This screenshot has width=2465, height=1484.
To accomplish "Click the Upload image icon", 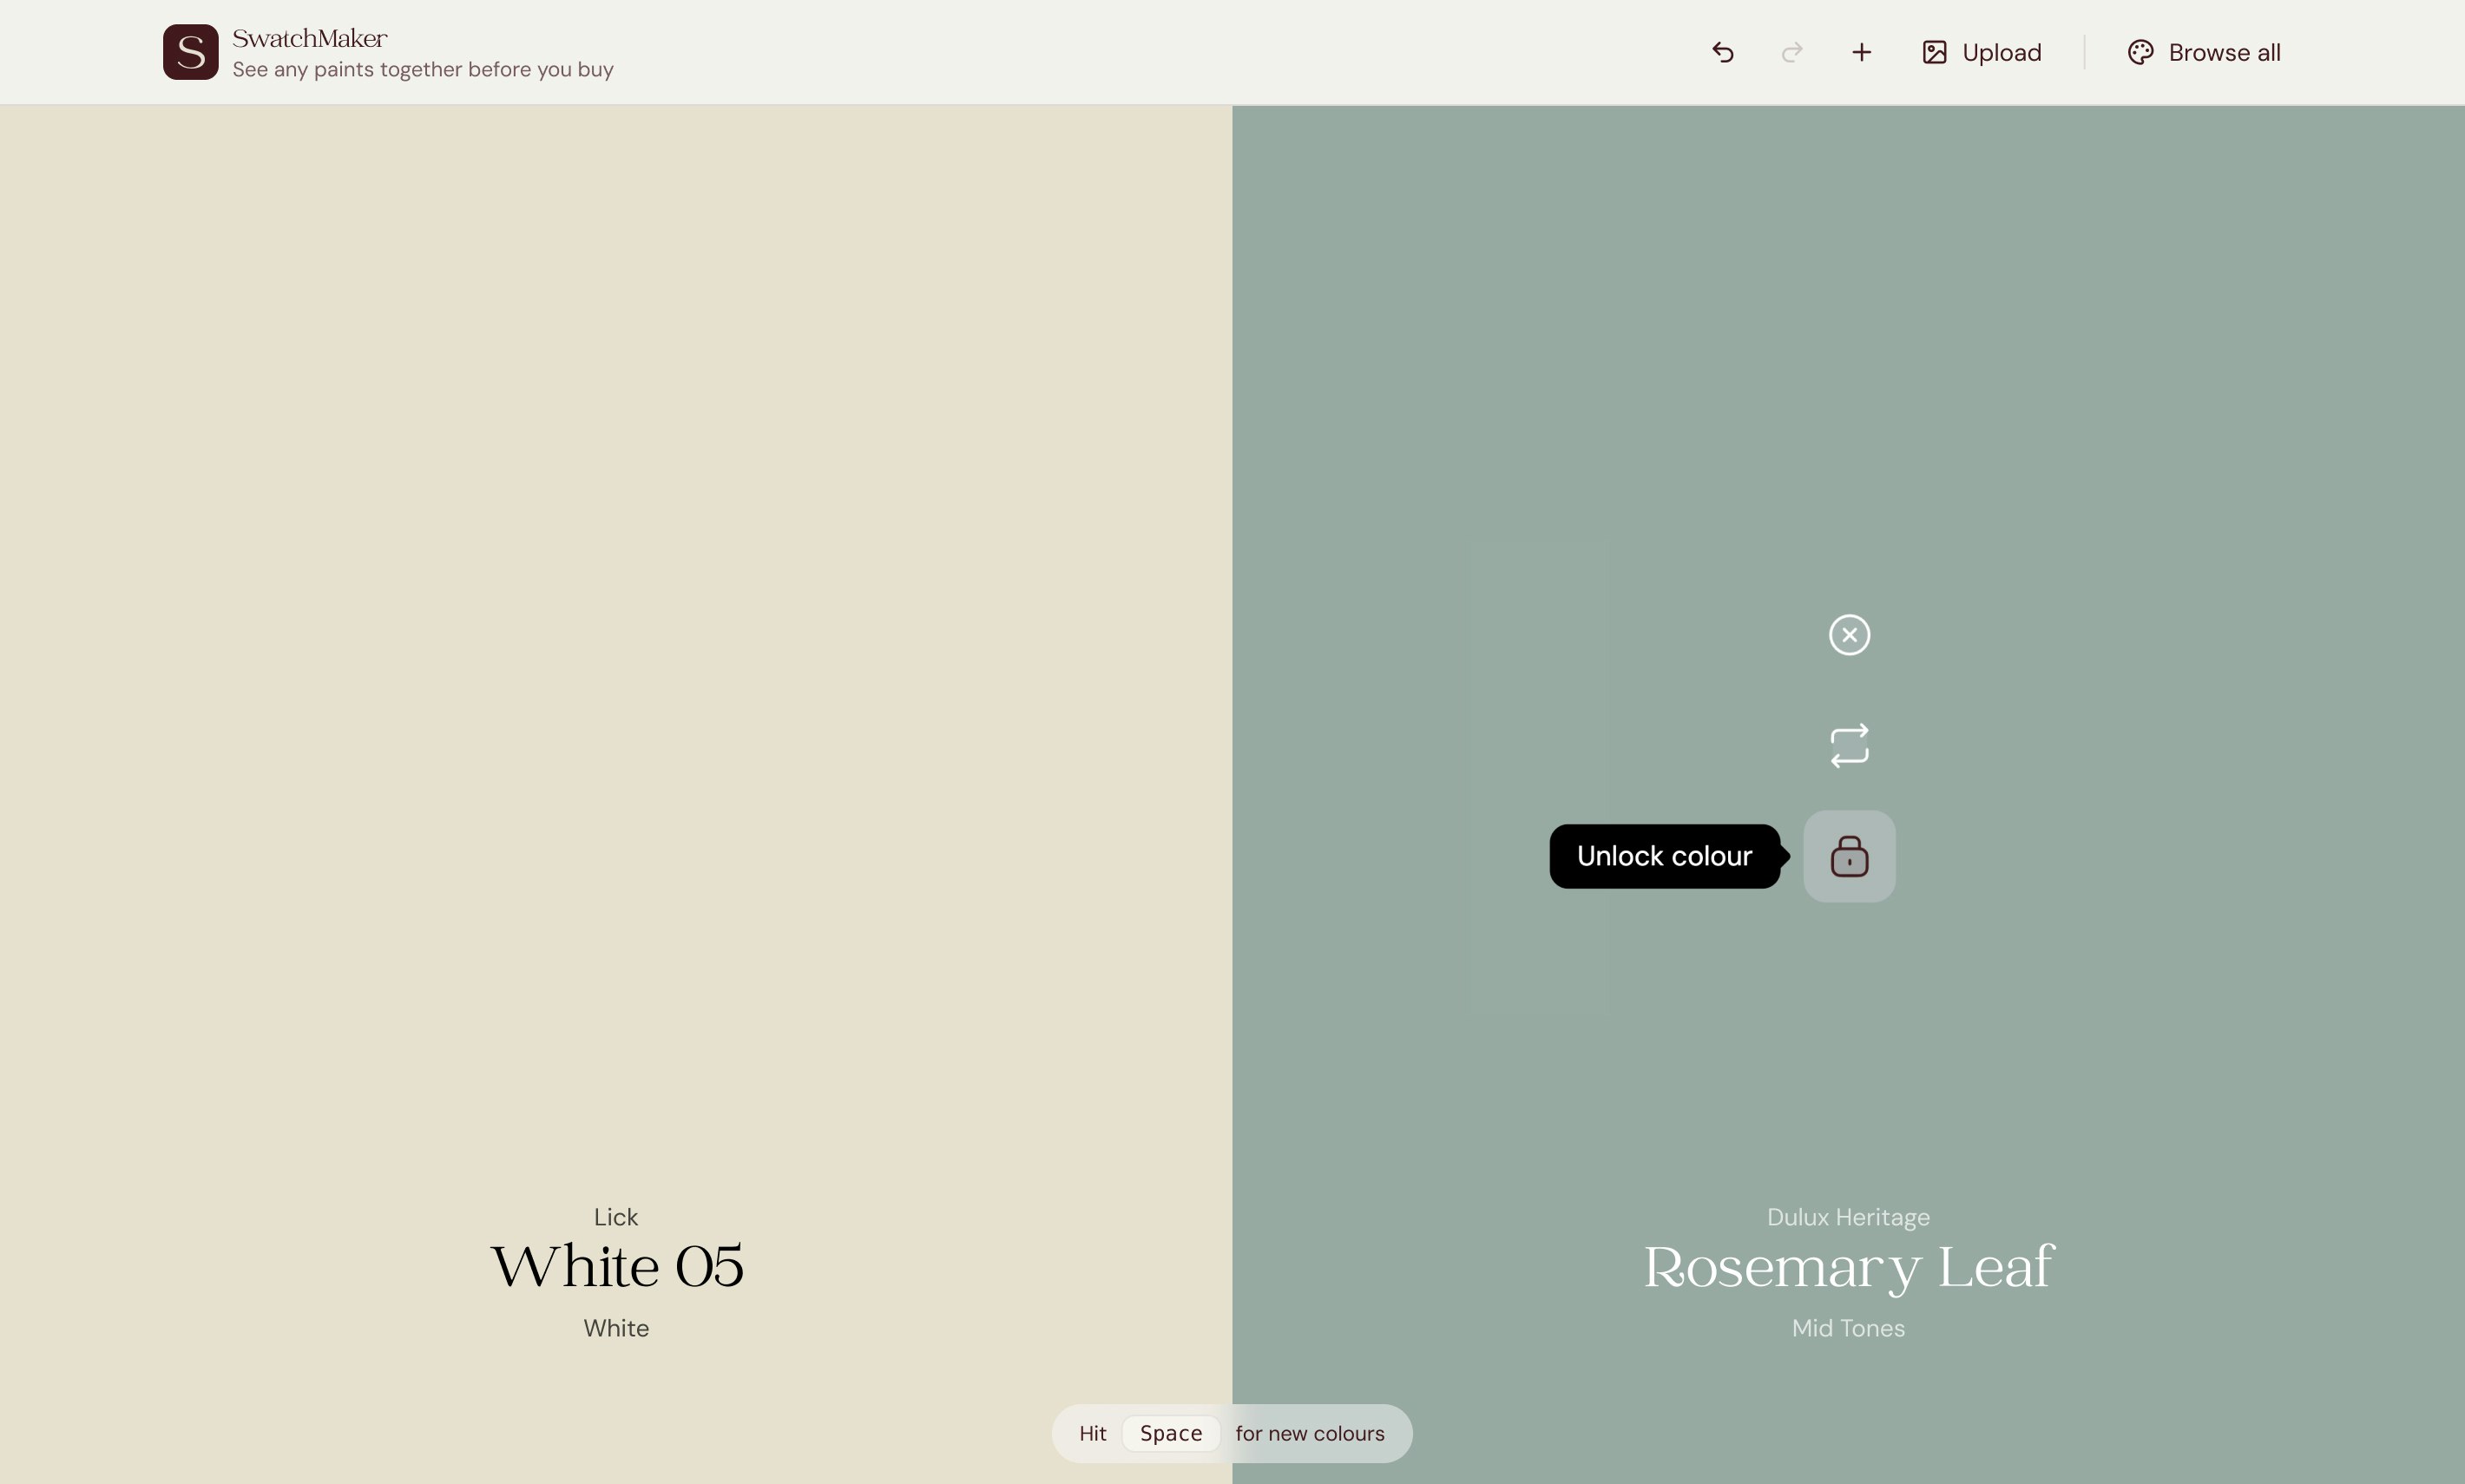I will point(1935,51).
